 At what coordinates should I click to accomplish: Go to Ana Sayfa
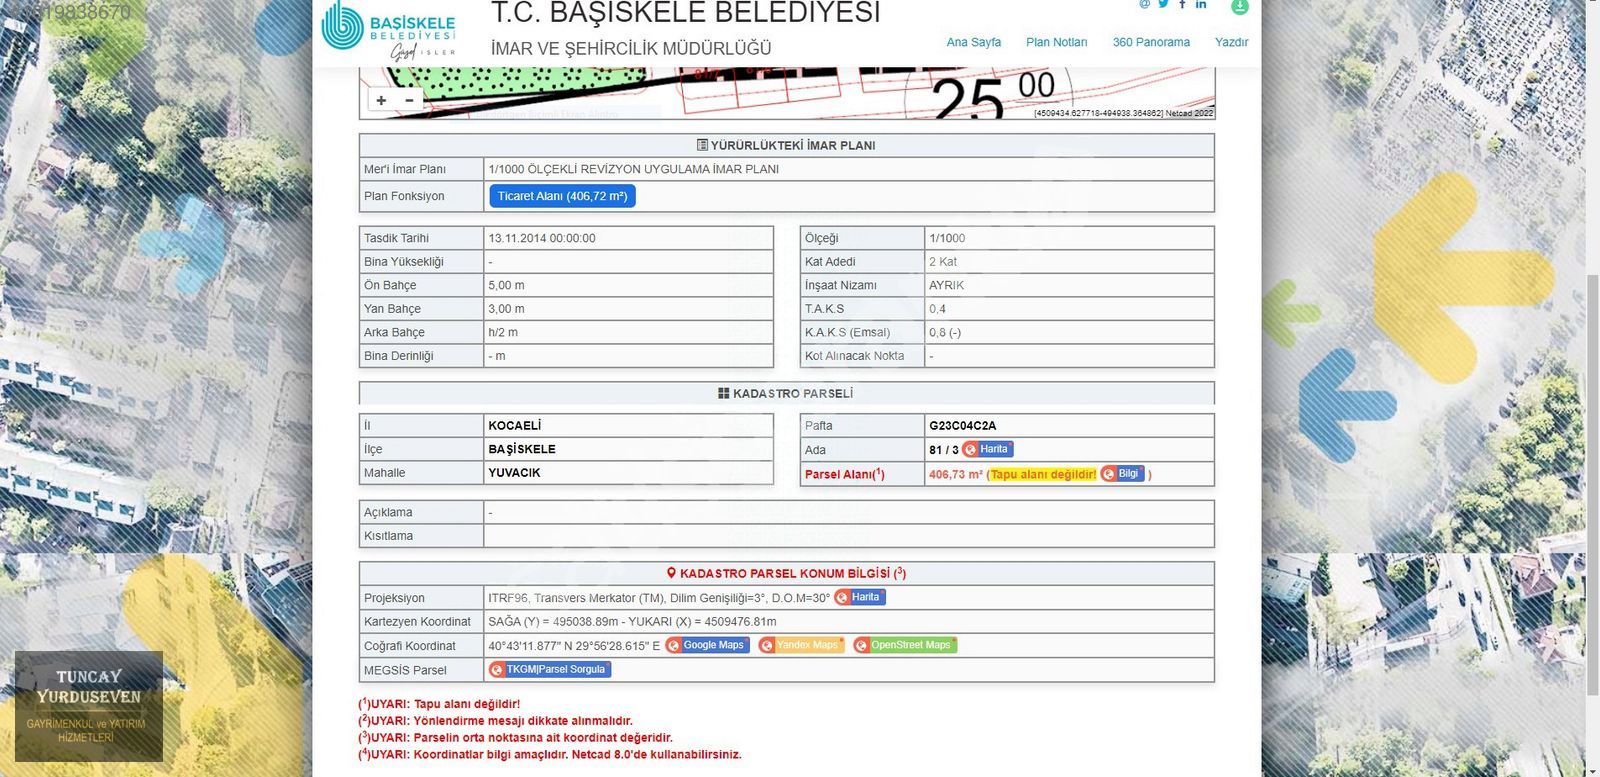[x=973, y=42]
